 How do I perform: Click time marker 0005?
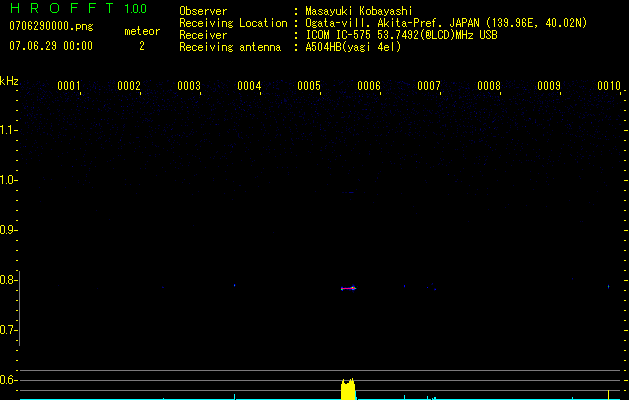(x=309, y=86)
